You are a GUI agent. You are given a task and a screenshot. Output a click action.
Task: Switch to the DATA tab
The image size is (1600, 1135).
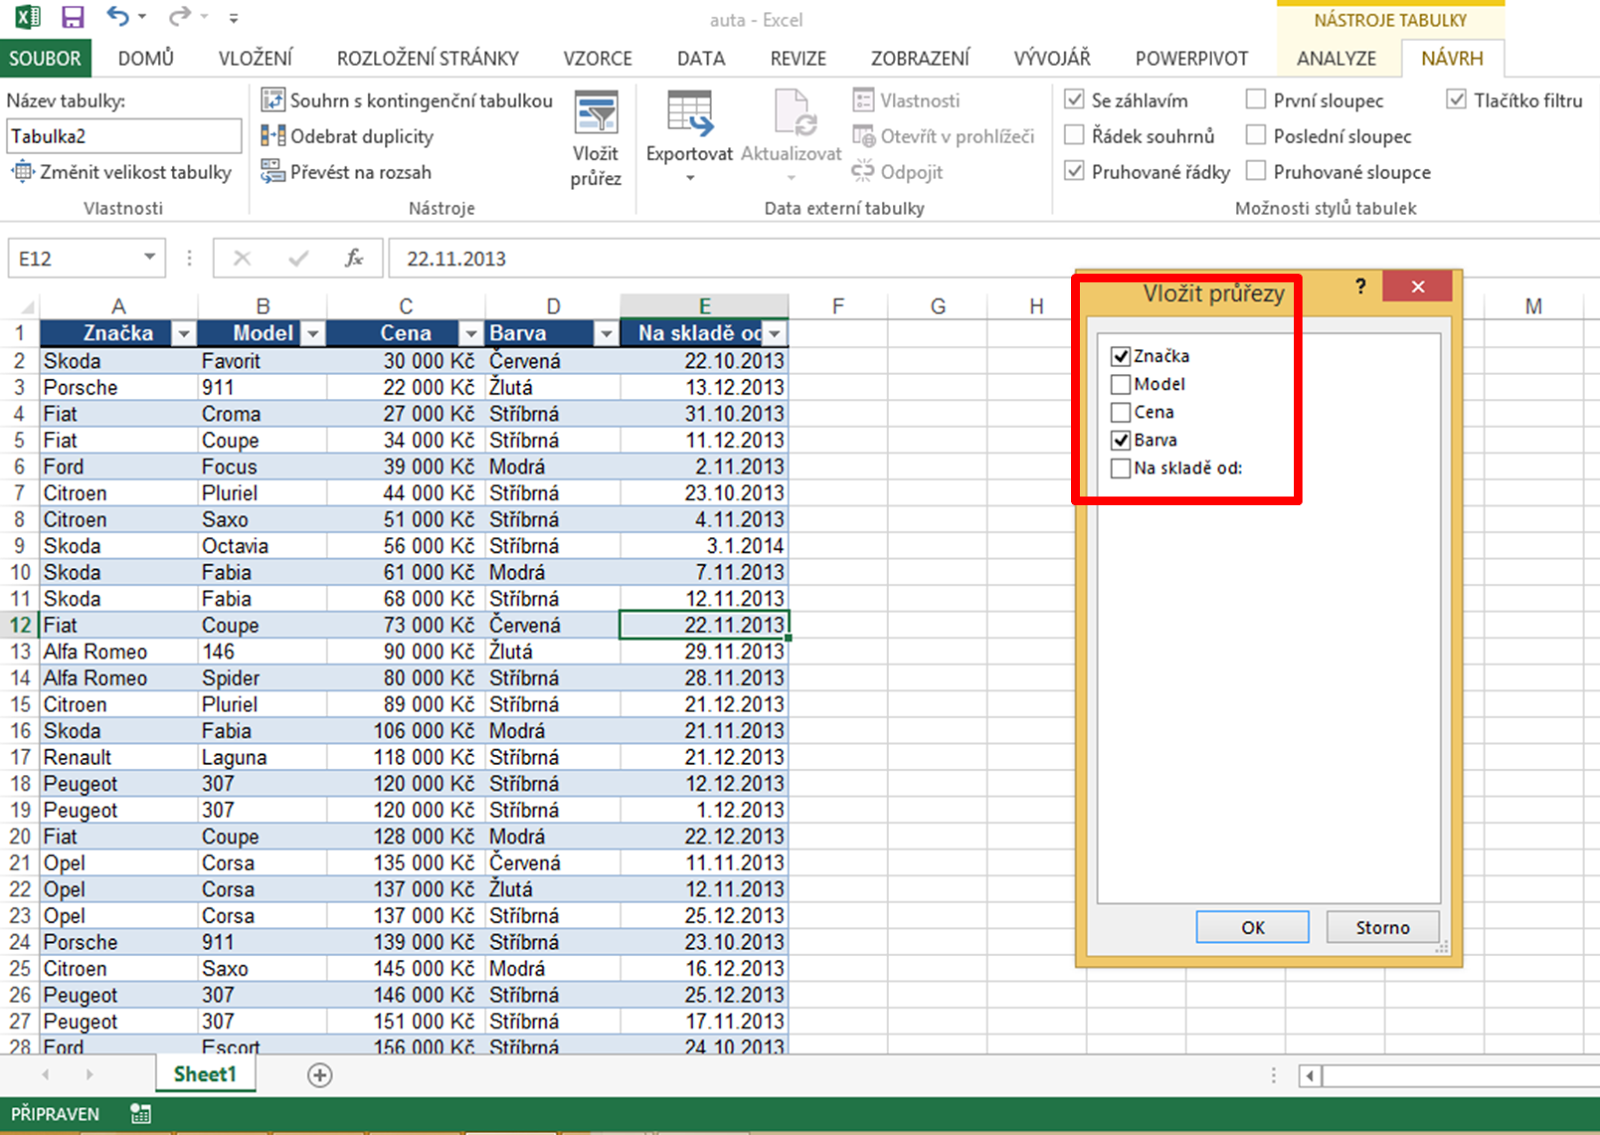tap(701, 58)
